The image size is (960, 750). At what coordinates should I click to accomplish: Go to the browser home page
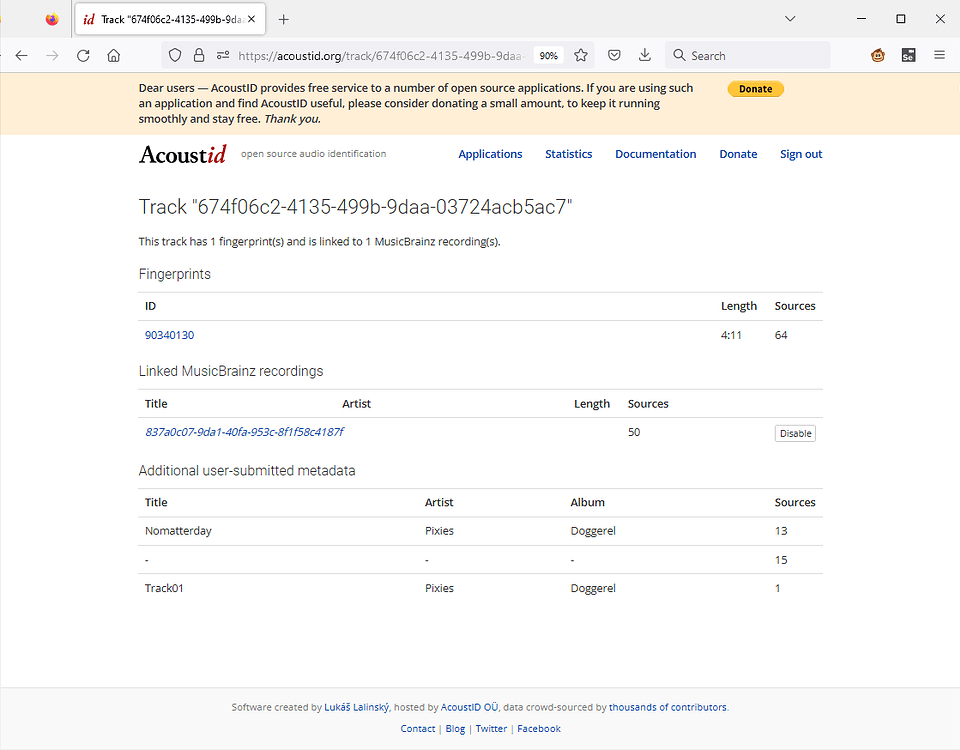tap(114, 55)
